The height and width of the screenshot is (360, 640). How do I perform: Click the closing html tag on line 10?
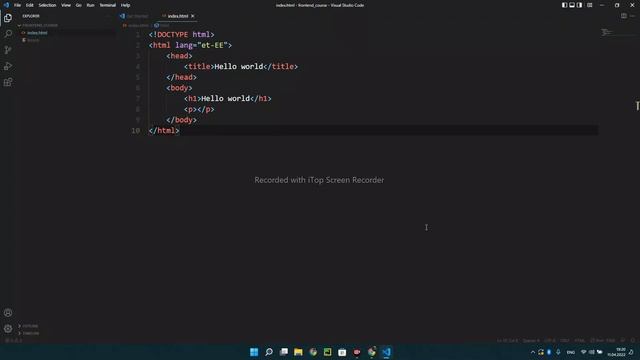click(164, 131)
